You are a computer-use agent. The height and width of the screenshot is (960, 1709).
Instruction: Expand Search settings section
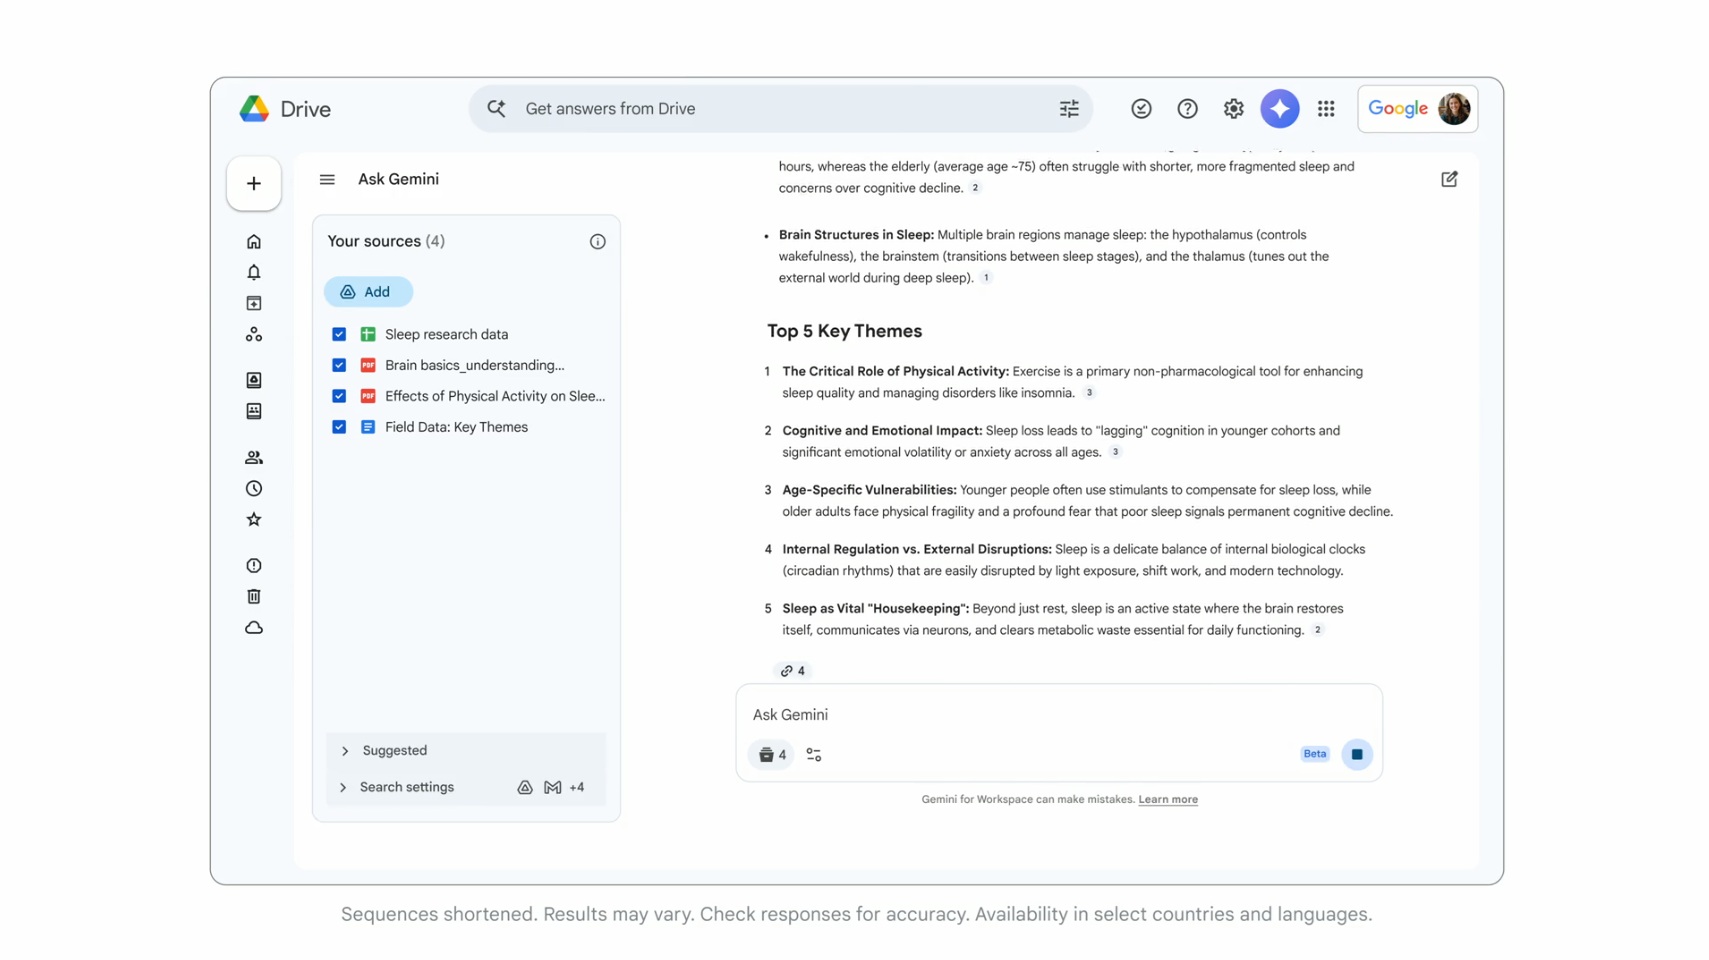click(343, 788)
